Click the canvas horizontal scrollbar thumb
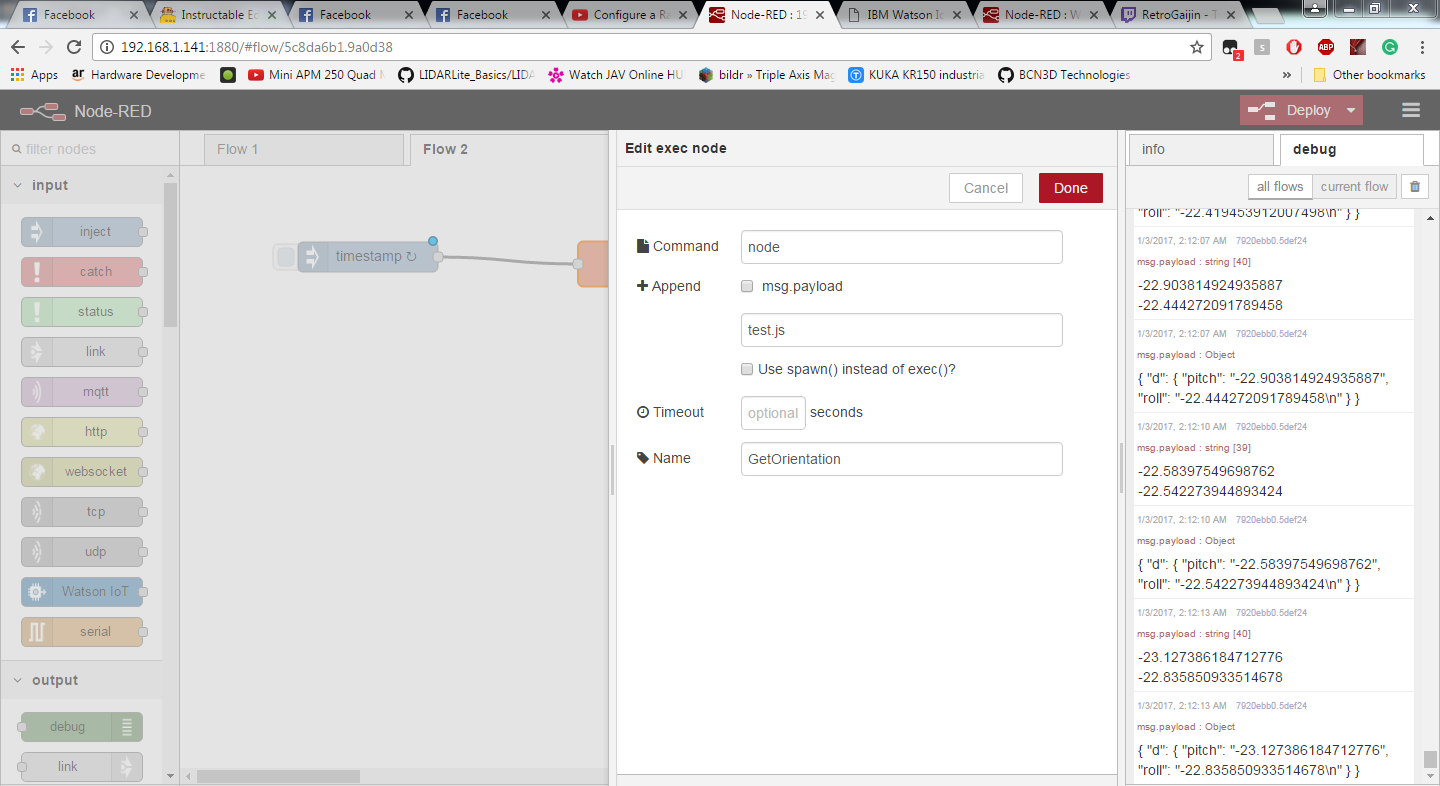1440x786 pixels. 278,776
